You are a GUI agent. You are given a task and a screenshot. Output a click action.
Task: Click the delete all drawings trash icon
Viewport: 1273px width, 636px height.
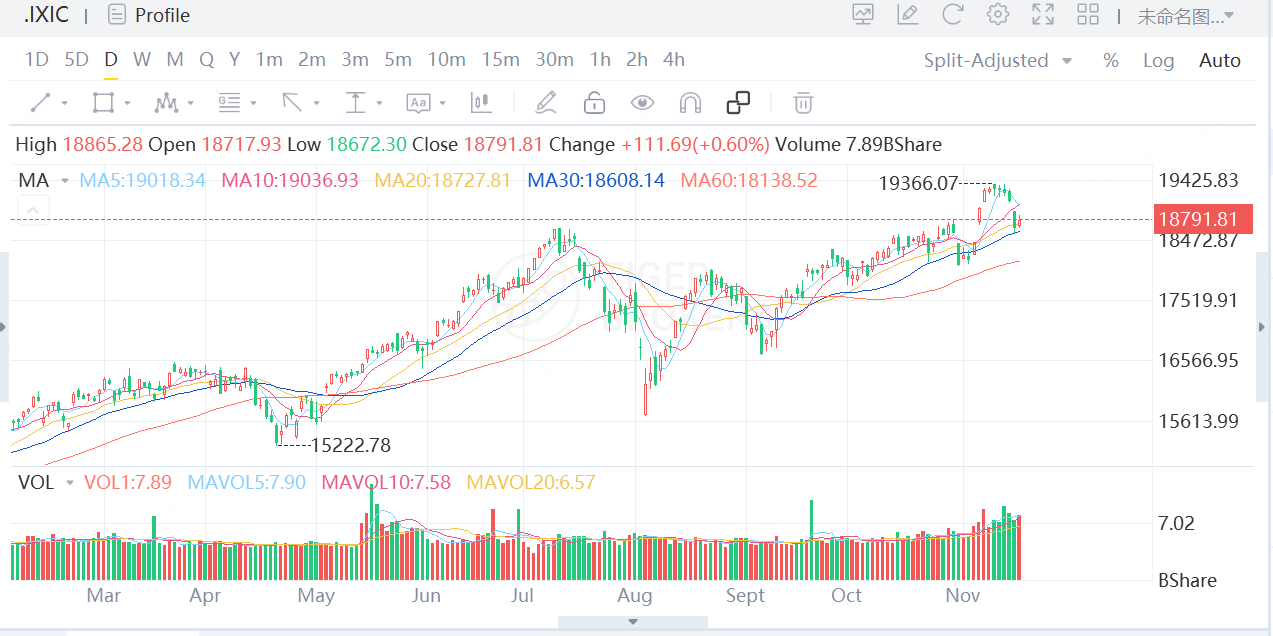point(803,102)
